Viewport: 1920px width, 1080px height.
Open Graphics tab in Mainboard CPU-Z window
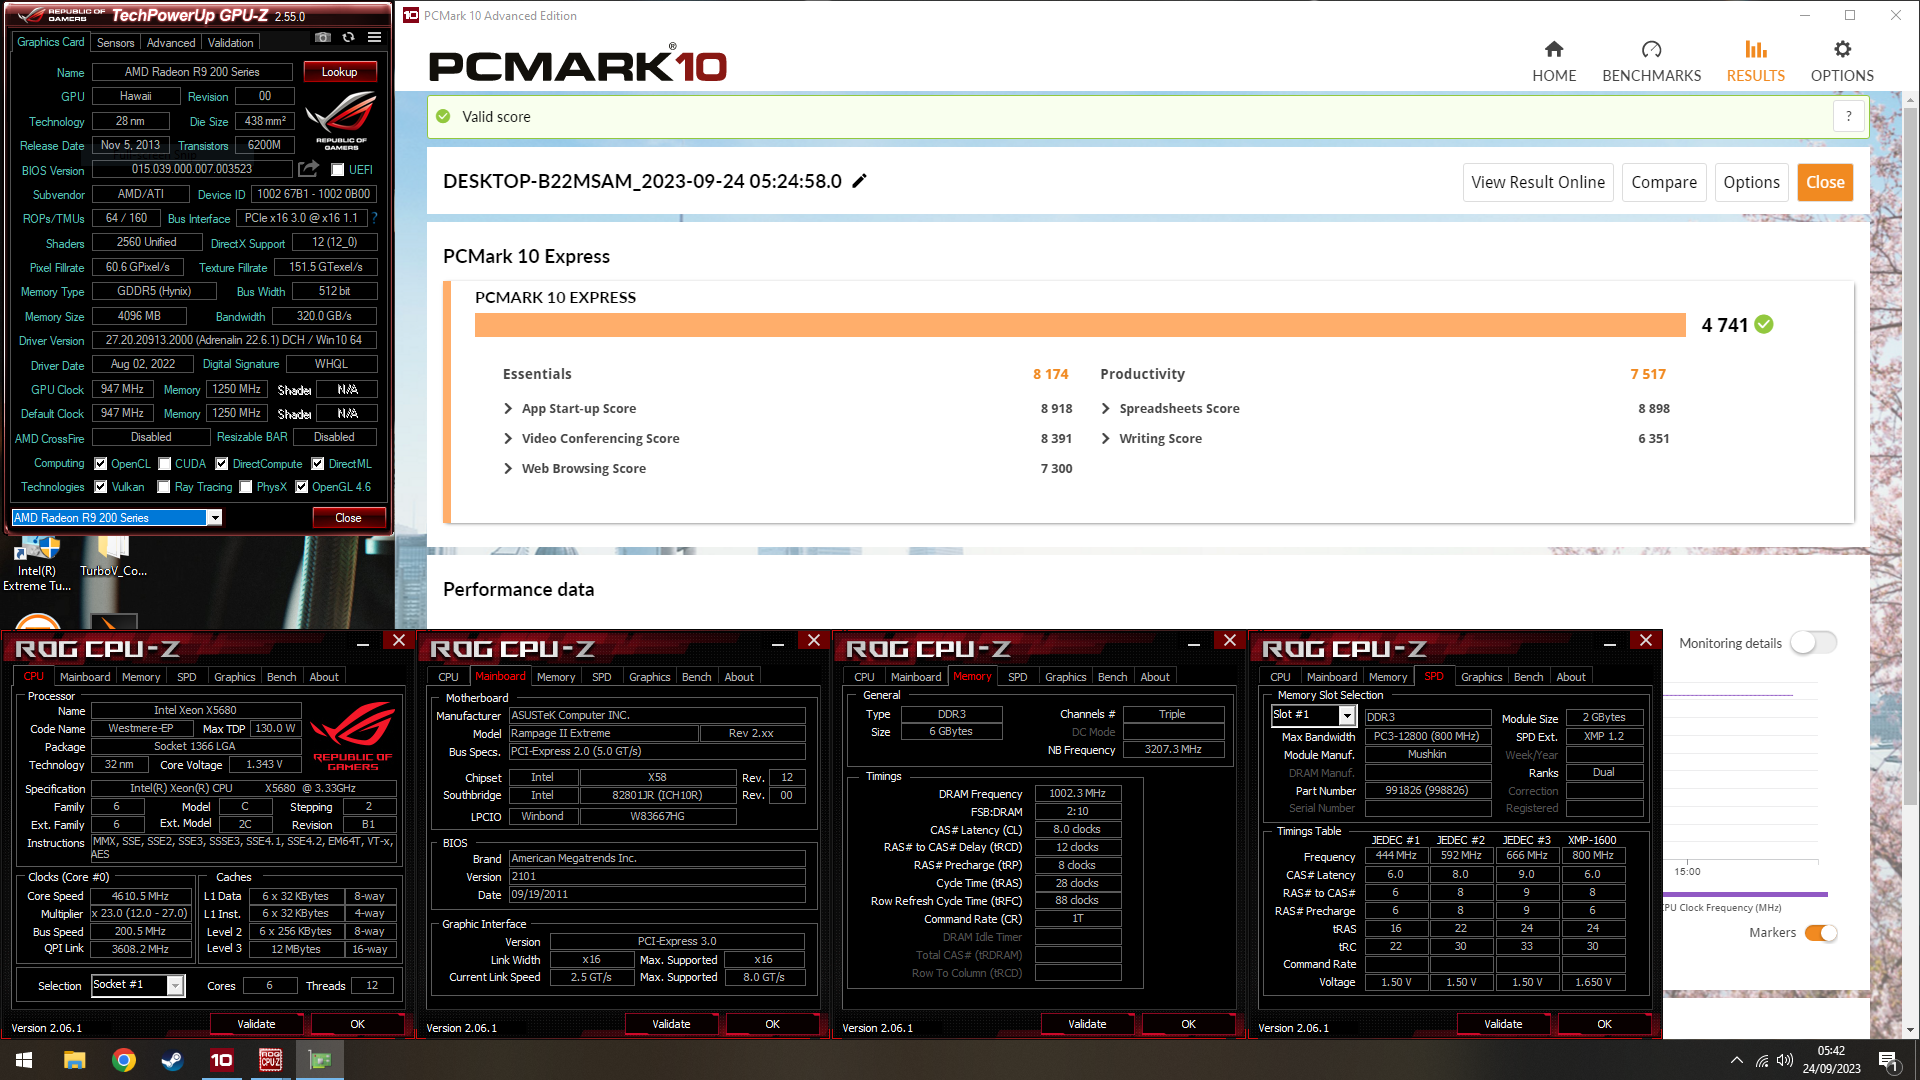click(649, 677)
